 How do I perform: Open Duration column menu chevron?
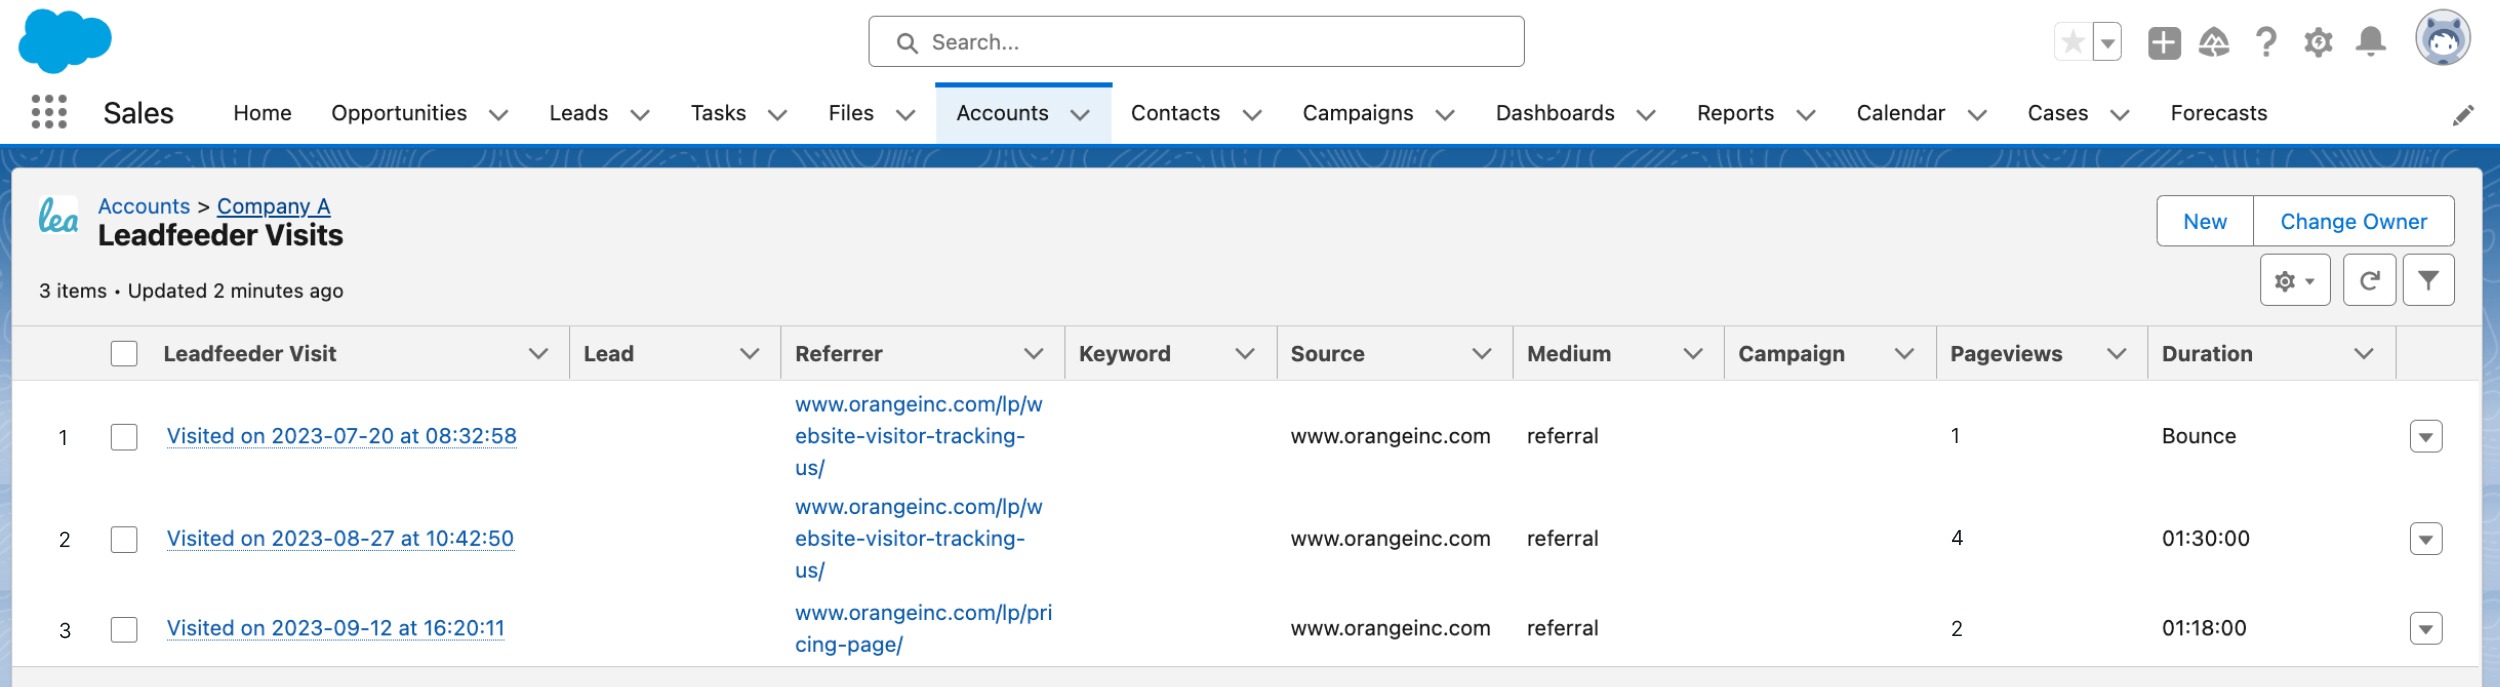pos(2363,354)
